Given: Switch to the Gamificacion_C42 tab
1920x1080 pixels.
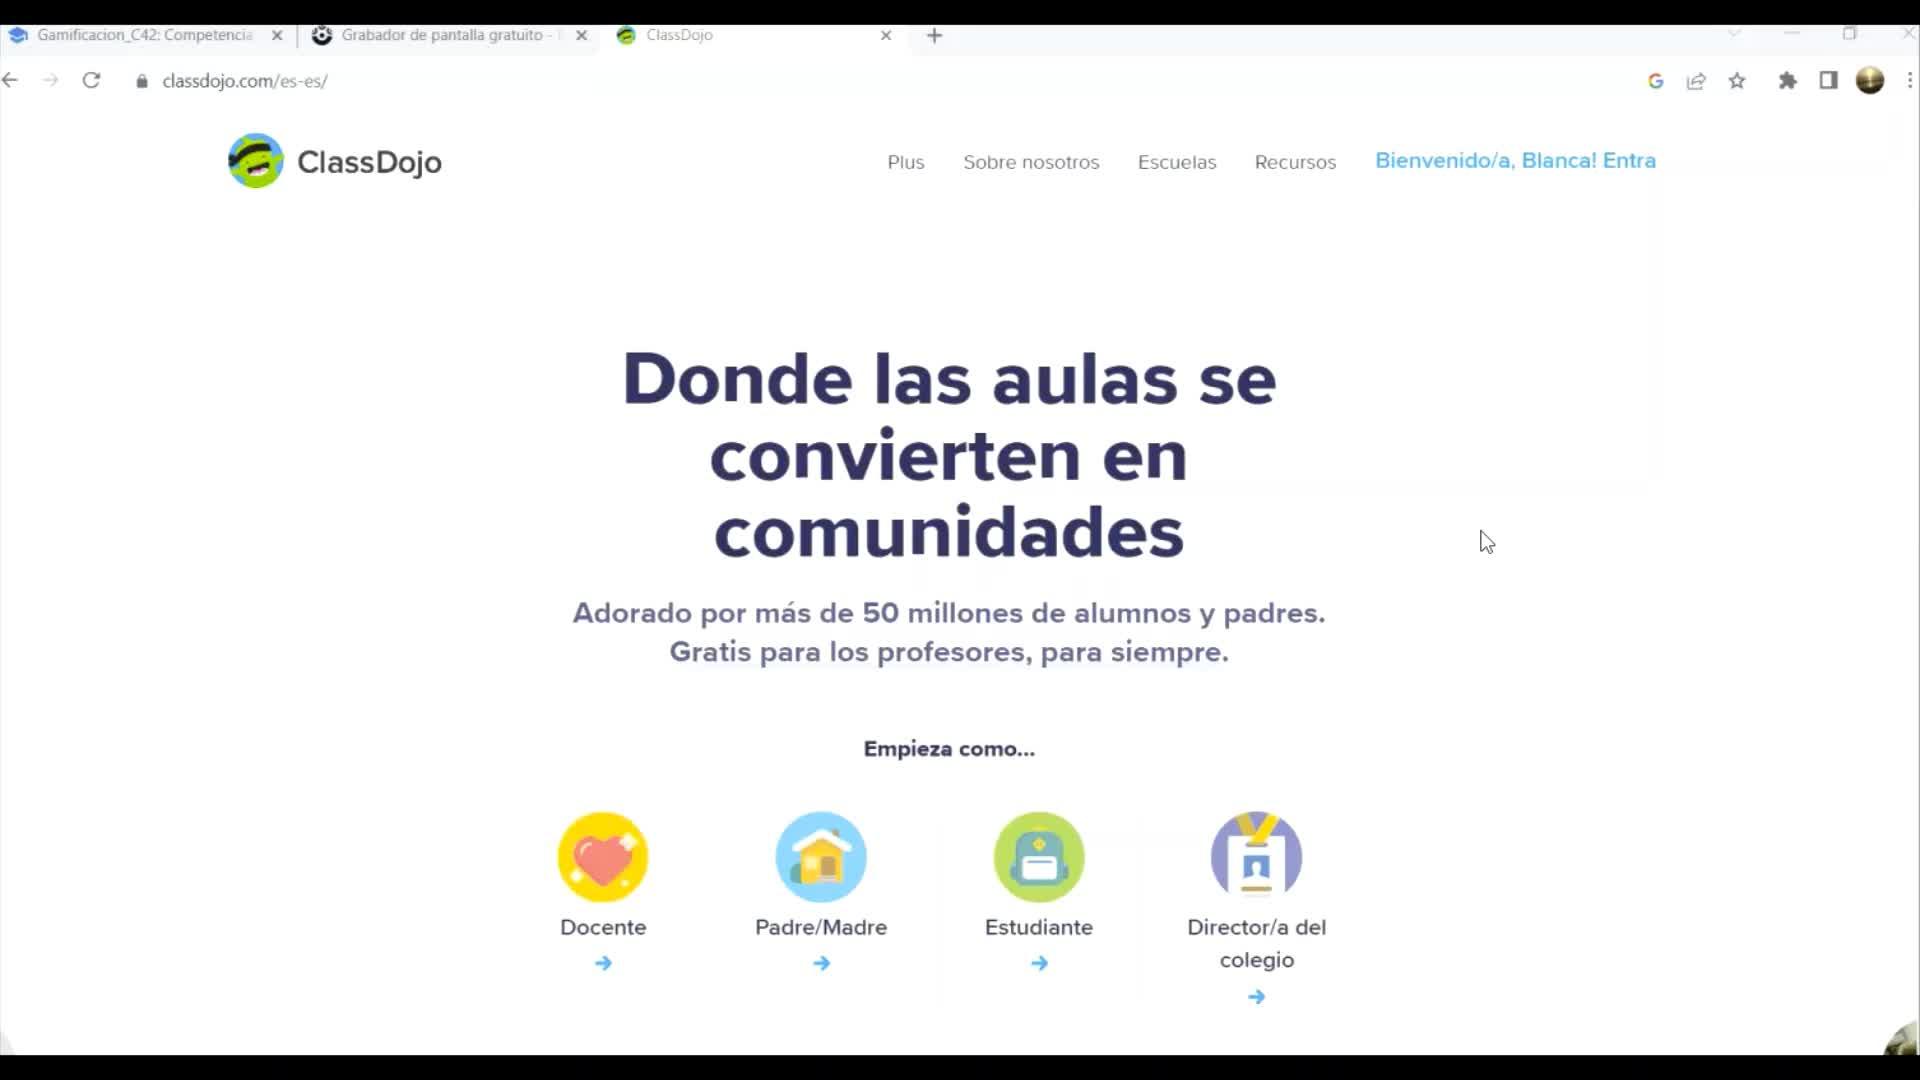Looking at the screenshot, I should pos(144,35).
